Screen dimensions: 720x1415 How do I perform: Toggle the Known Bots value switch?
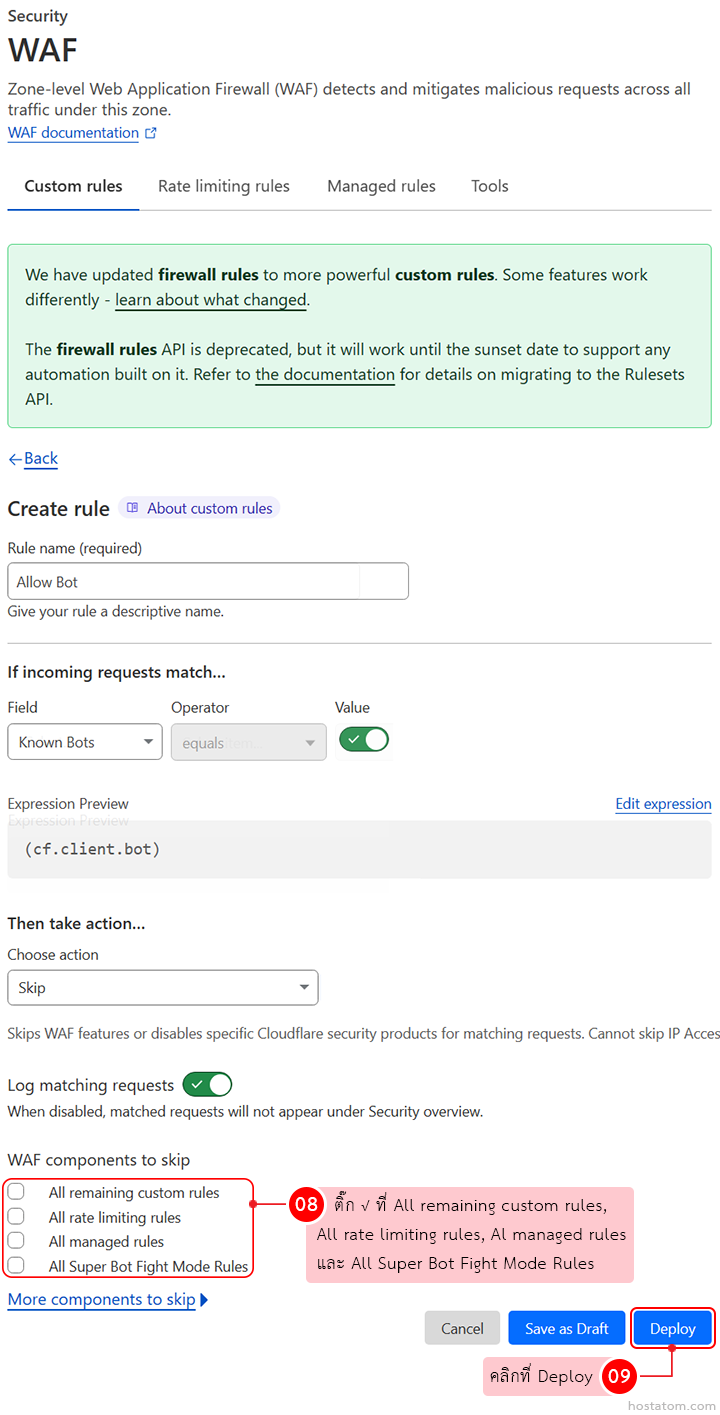[364, 740]
